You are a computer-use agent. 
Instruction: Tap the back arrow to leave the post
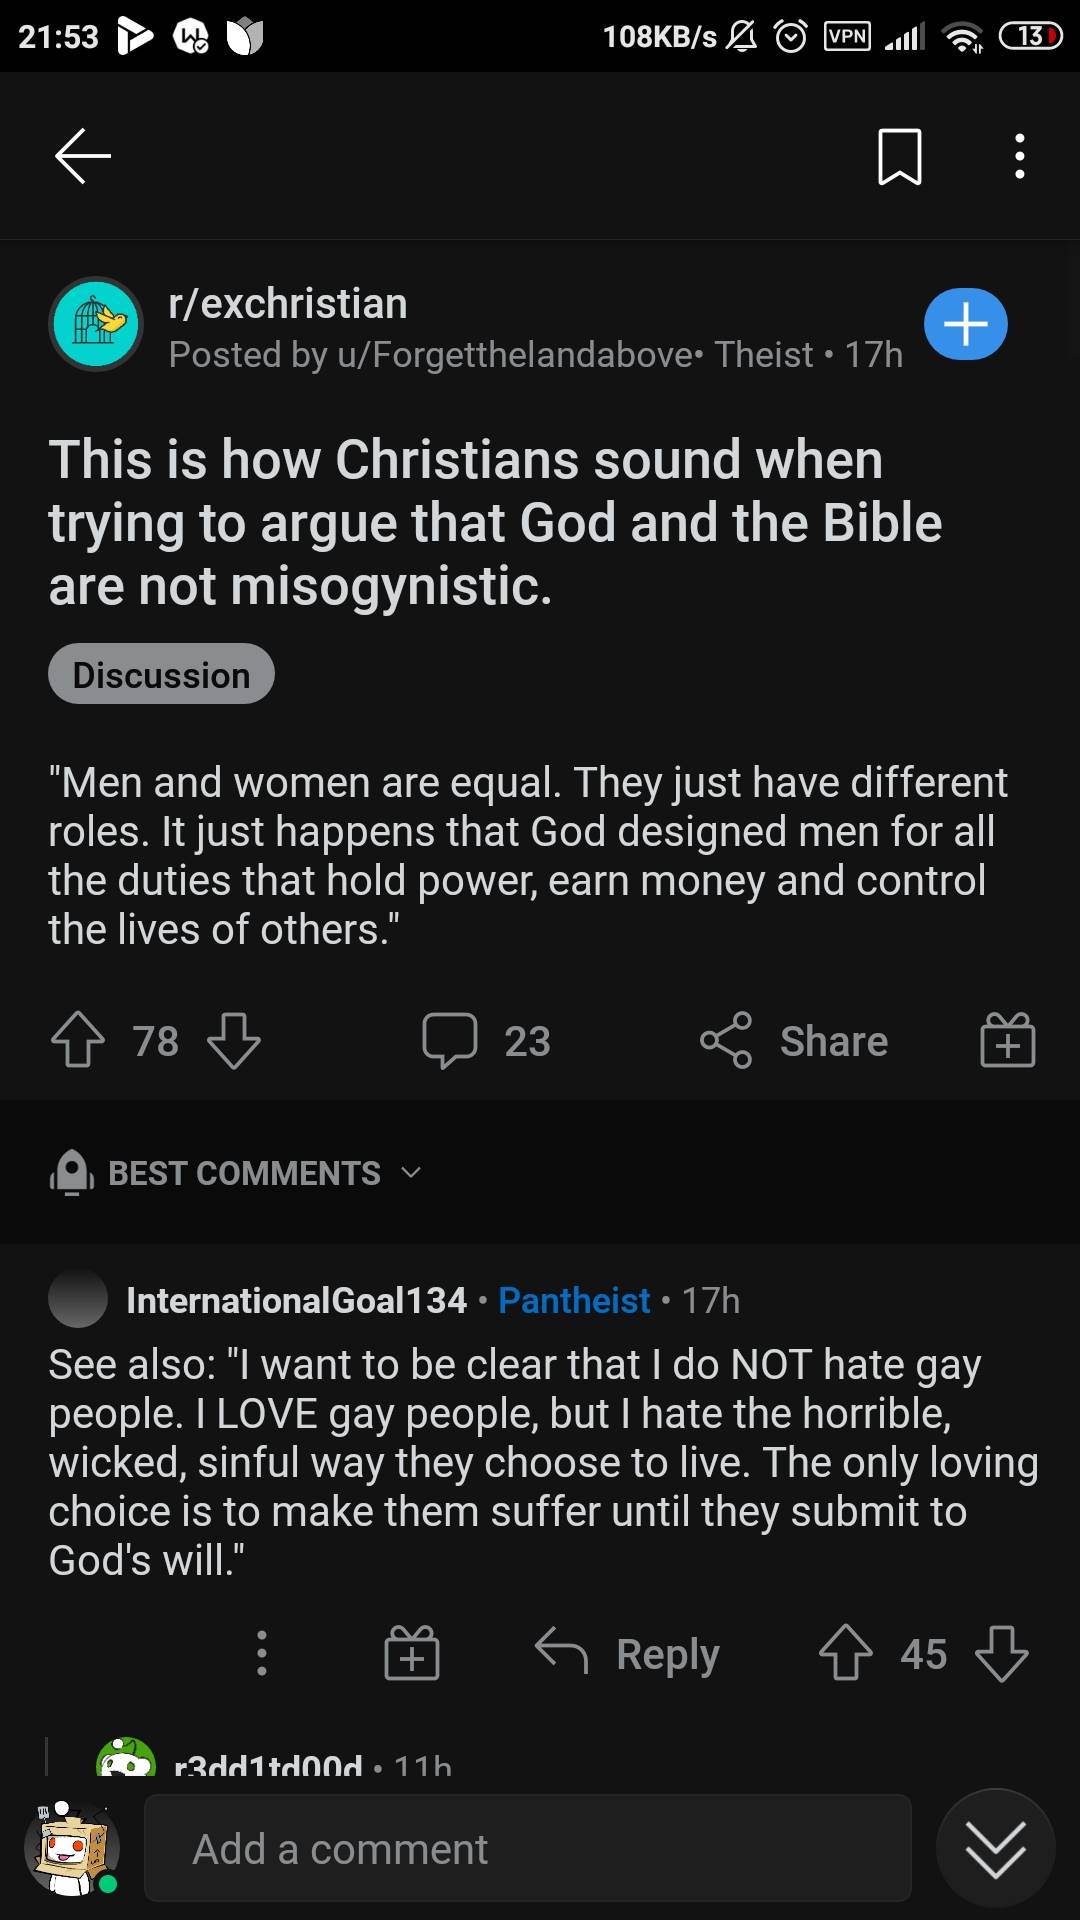pyautogui.click(x=80, y=155)
